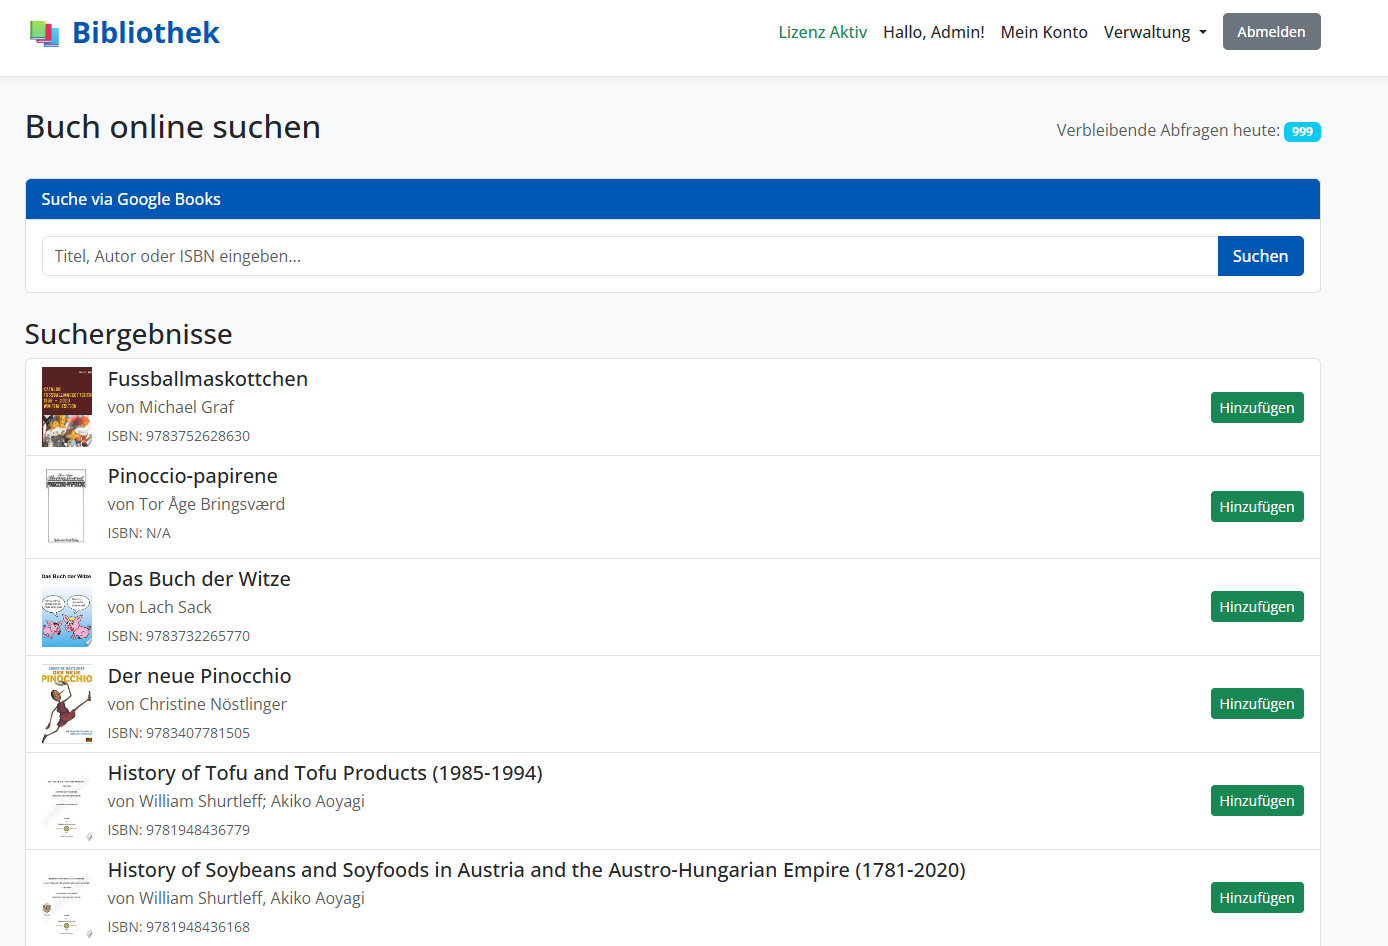The image size is (1388, 946).
Task: Add Der neue Pinocchio to the library
Action: 1257,703
